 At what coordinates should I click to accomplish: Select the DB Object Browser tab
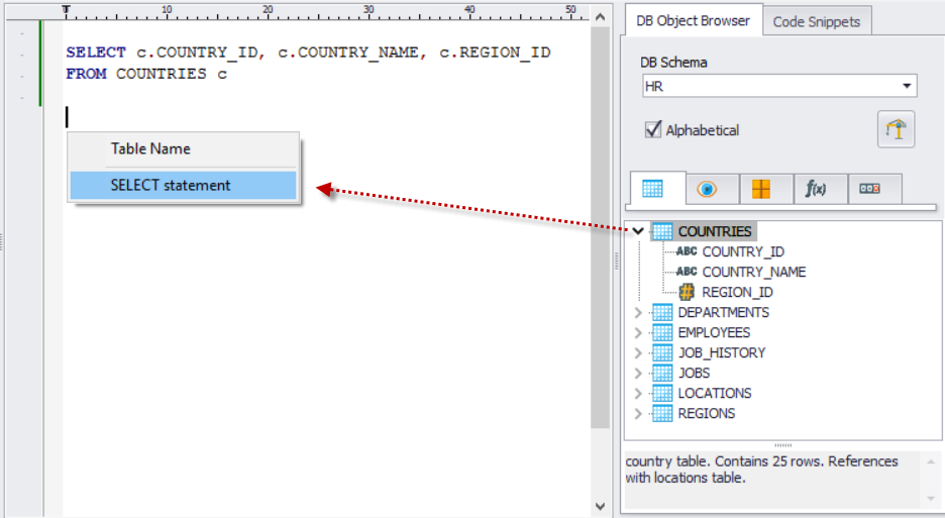[x=691, y=20]
